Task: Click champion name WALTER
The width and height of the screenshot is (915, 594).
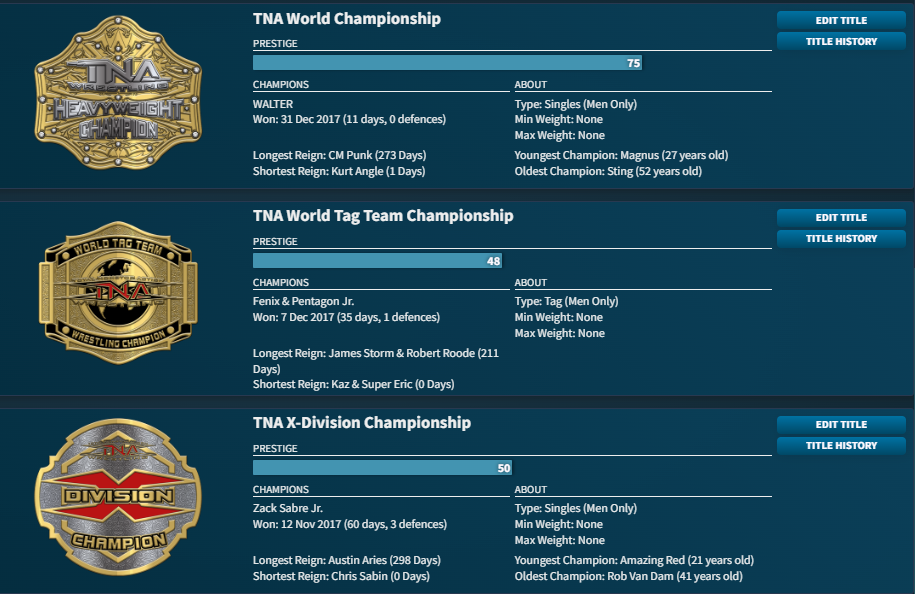Action: point(273,104)
